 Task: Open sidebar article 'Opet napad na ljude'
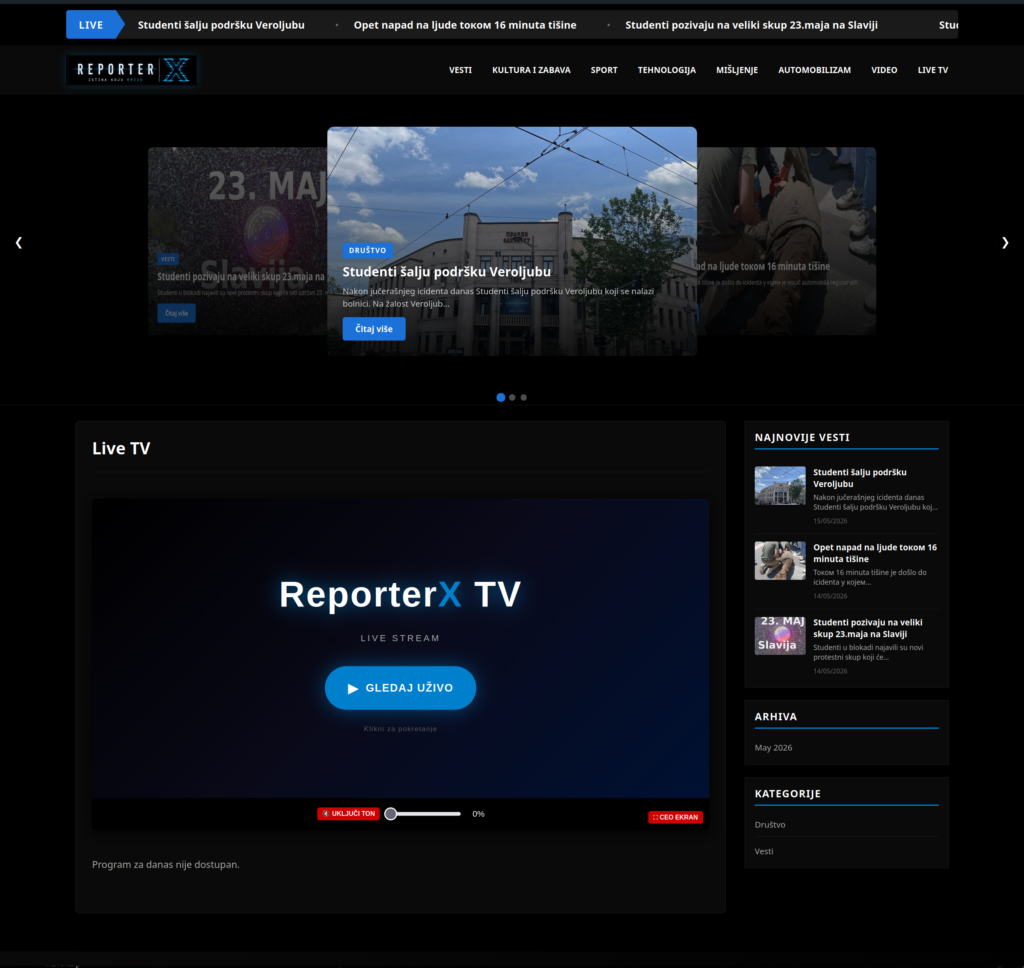pyautogui.click(x=875, y=553)
